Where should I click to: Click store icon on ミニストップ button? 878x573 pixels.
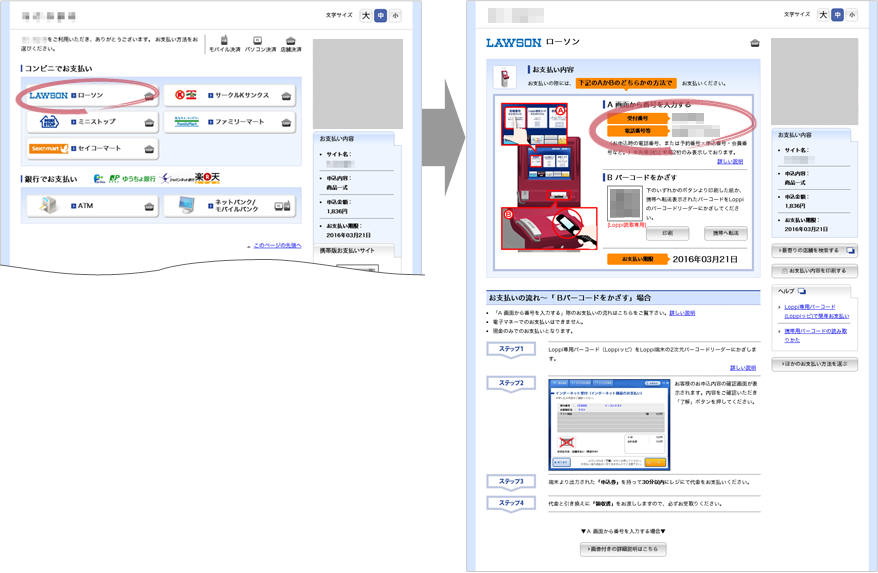click(149, 123)
